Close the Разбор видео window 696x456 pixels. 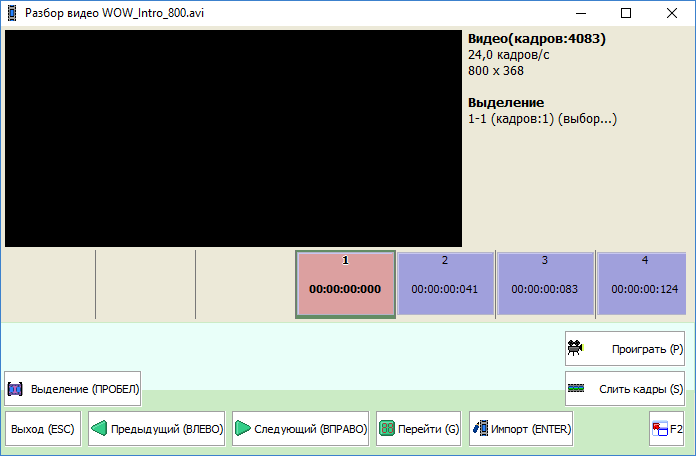(x=672, y=13)
